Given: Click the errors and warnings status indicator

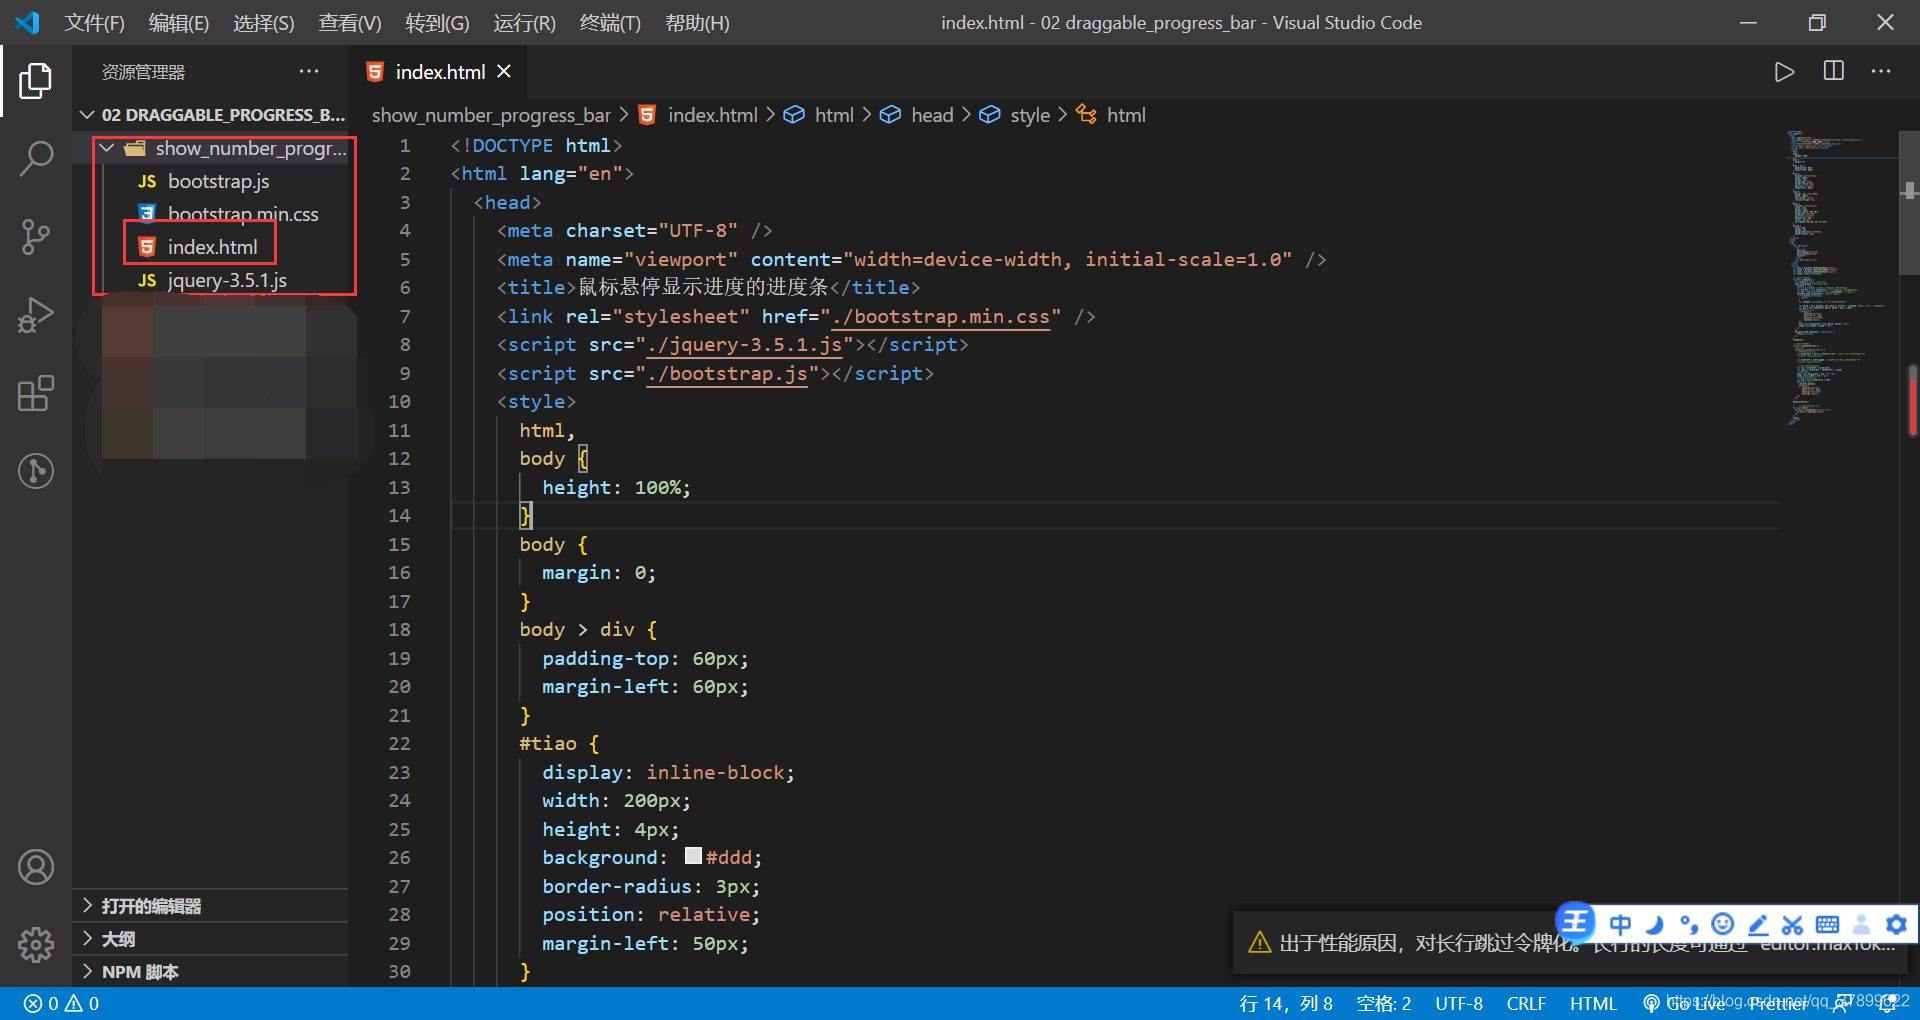Looking at the screenshot, I should tap(62, 1003).
